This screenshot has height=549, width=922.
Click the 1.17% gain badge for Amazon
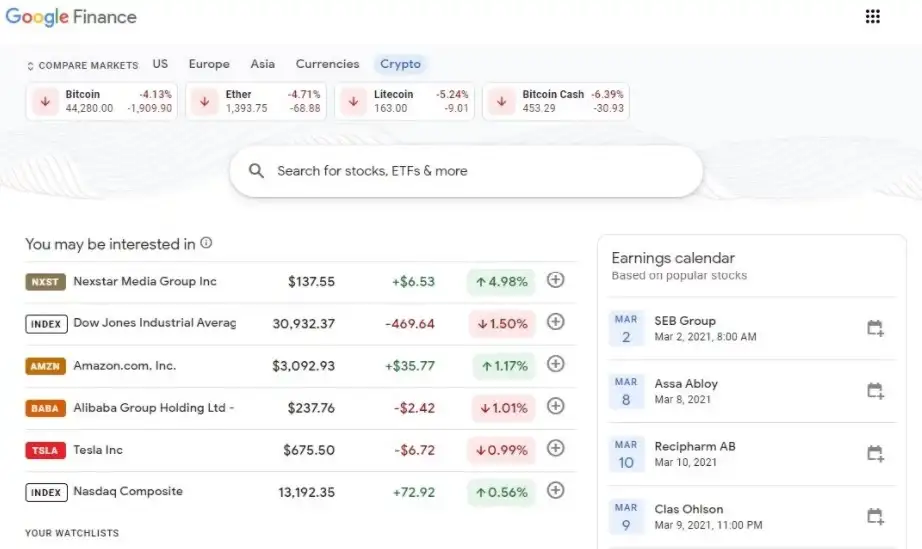click(504, 366)
